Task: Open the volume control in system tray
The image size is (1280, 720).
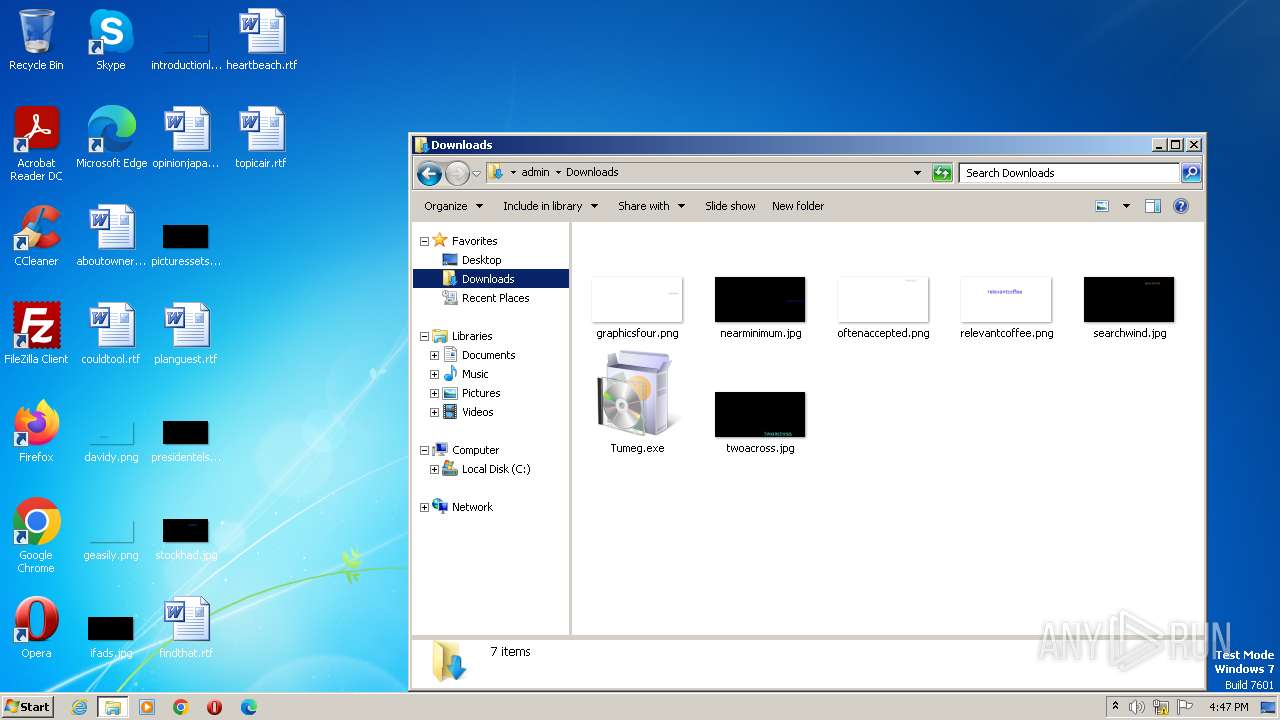Action: pos(1137,707)
